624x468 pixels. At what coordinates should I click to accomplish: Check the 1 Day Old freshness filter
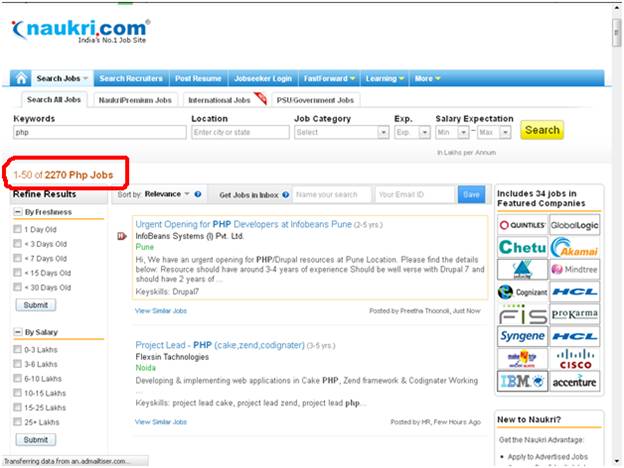pyautogui.click(x=17, y=230)
